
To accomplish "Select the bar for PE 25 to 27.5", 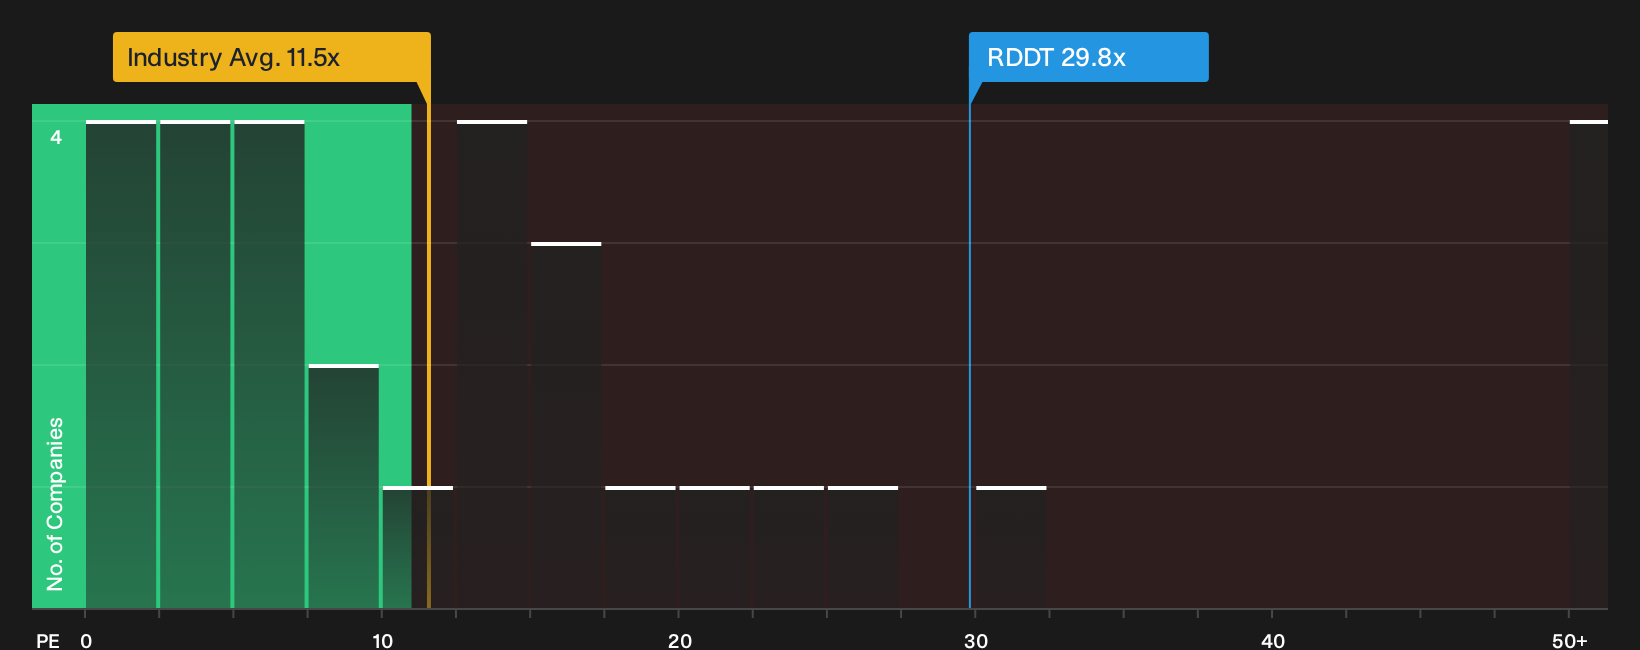I will click(x=863, y=547).
